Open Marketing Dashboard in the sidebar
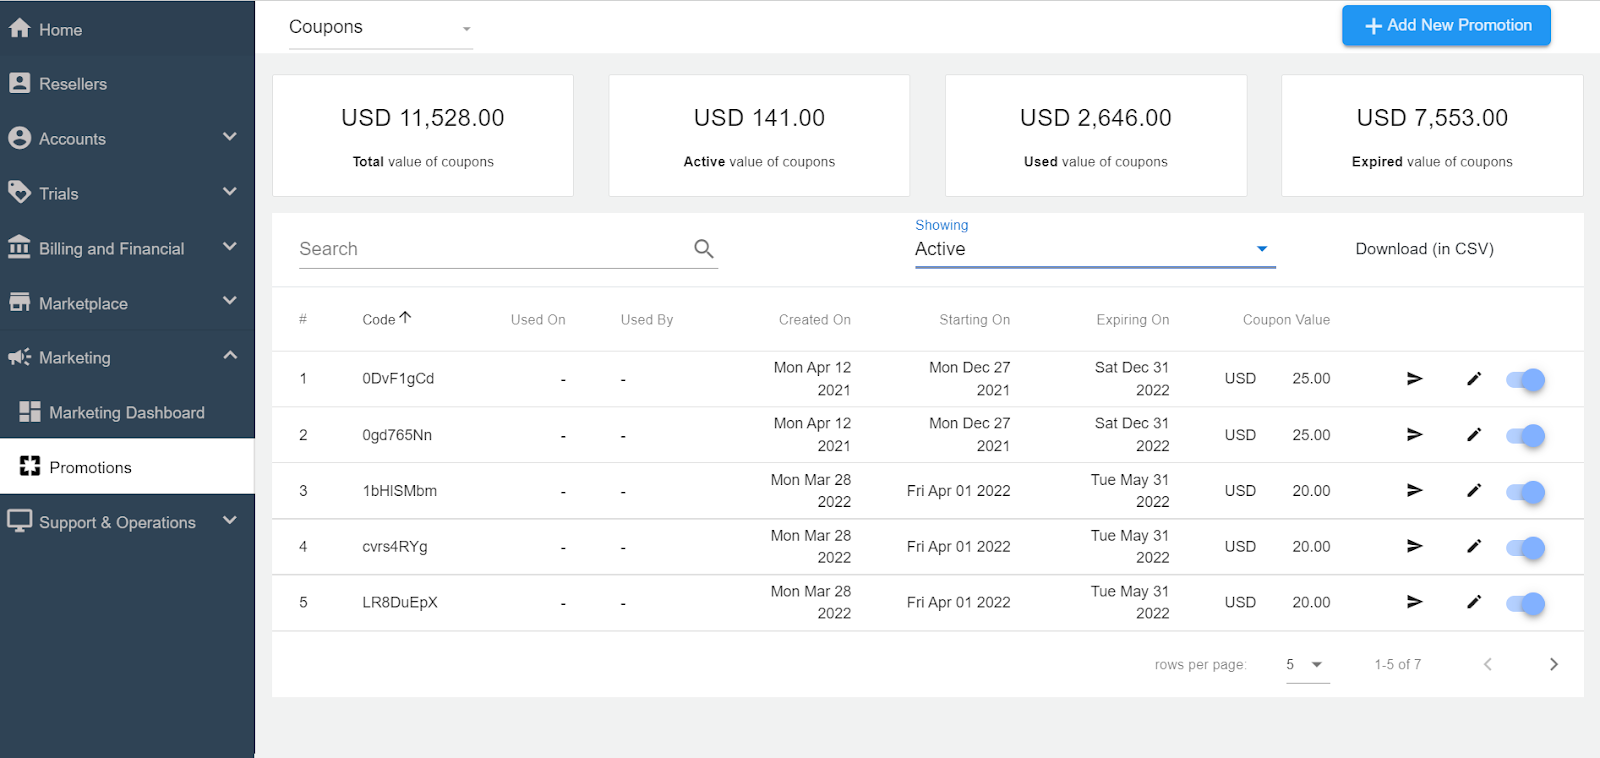The image size is (1600, 758). coord(126,413)
